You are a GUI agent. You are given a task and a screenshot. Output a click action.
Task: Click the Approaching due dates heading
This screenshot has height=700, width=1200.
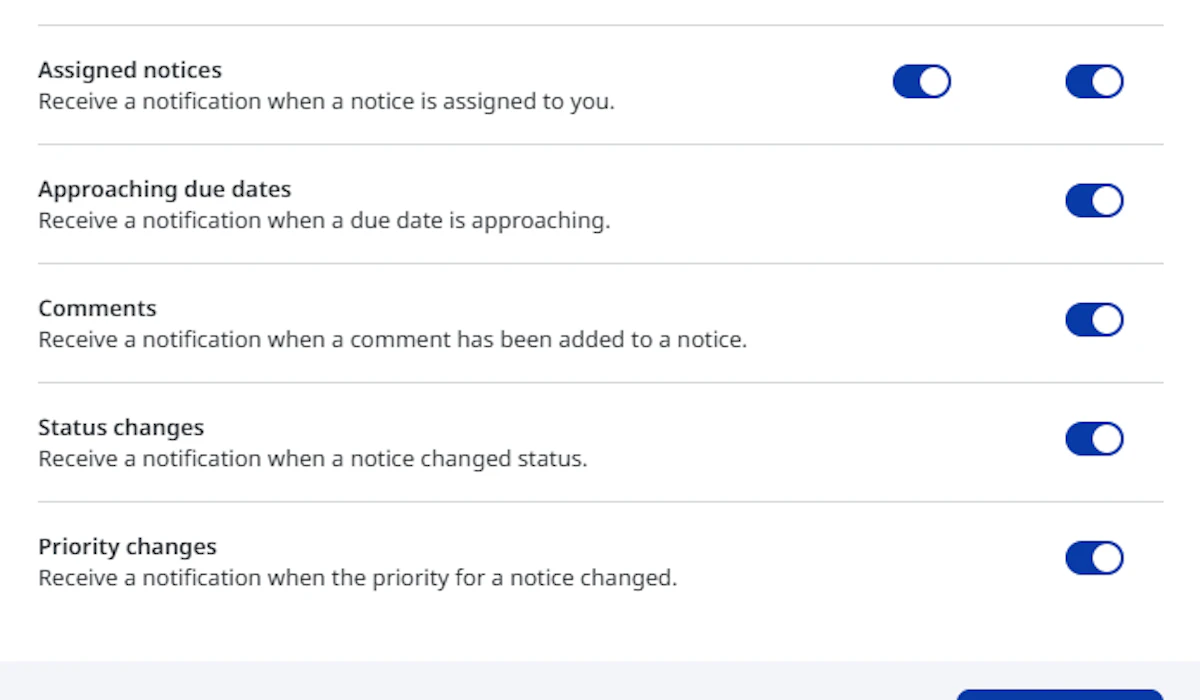(165, 189)
